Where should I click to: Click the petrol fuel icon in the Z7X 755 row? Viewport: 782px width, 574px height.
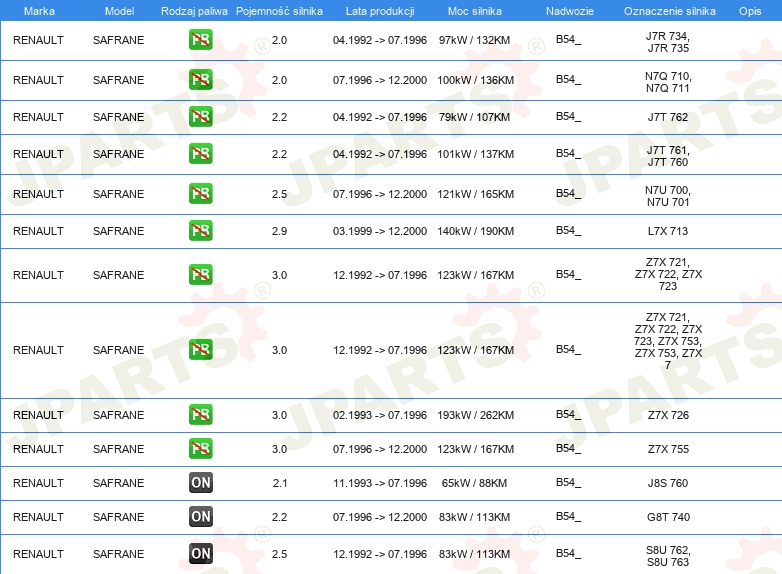[x=200, y=449]
